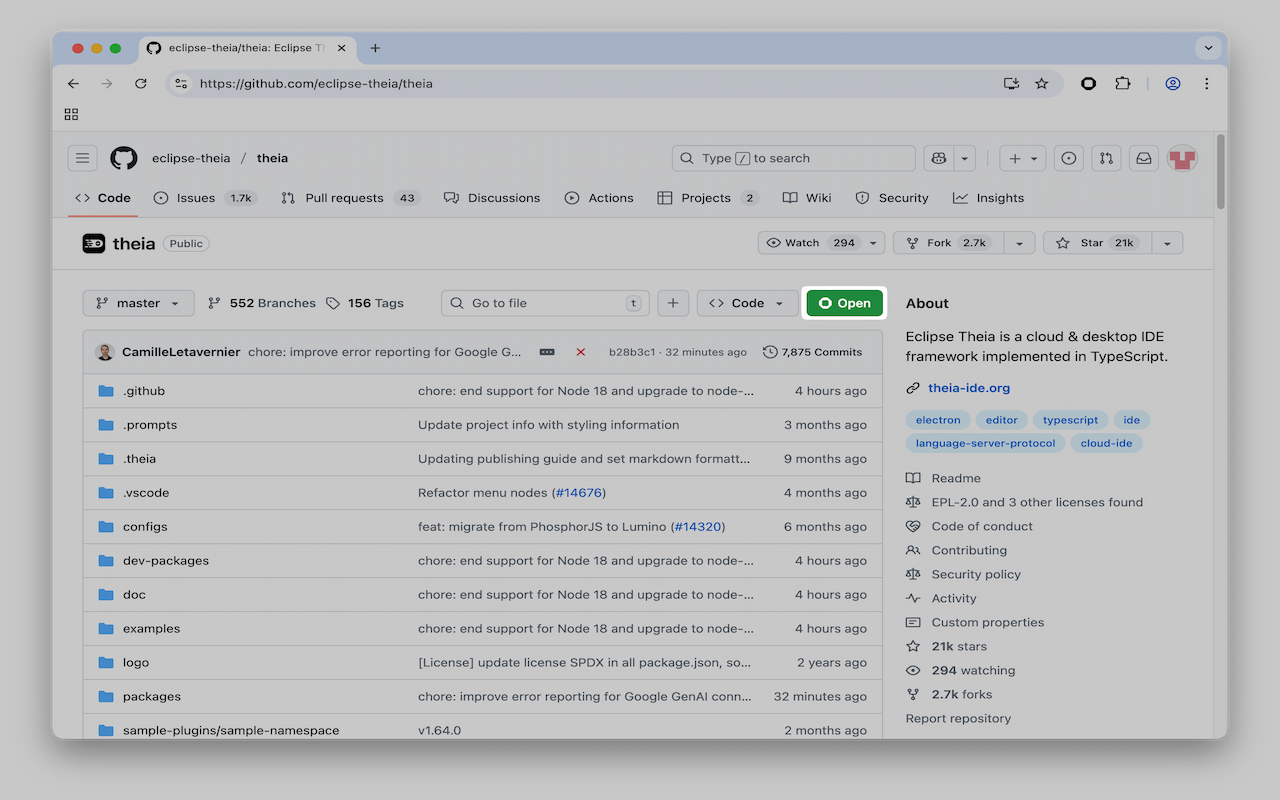Open commit hash b28b3c1
The image size is (1280, 800).
click(x=632, y=352)
